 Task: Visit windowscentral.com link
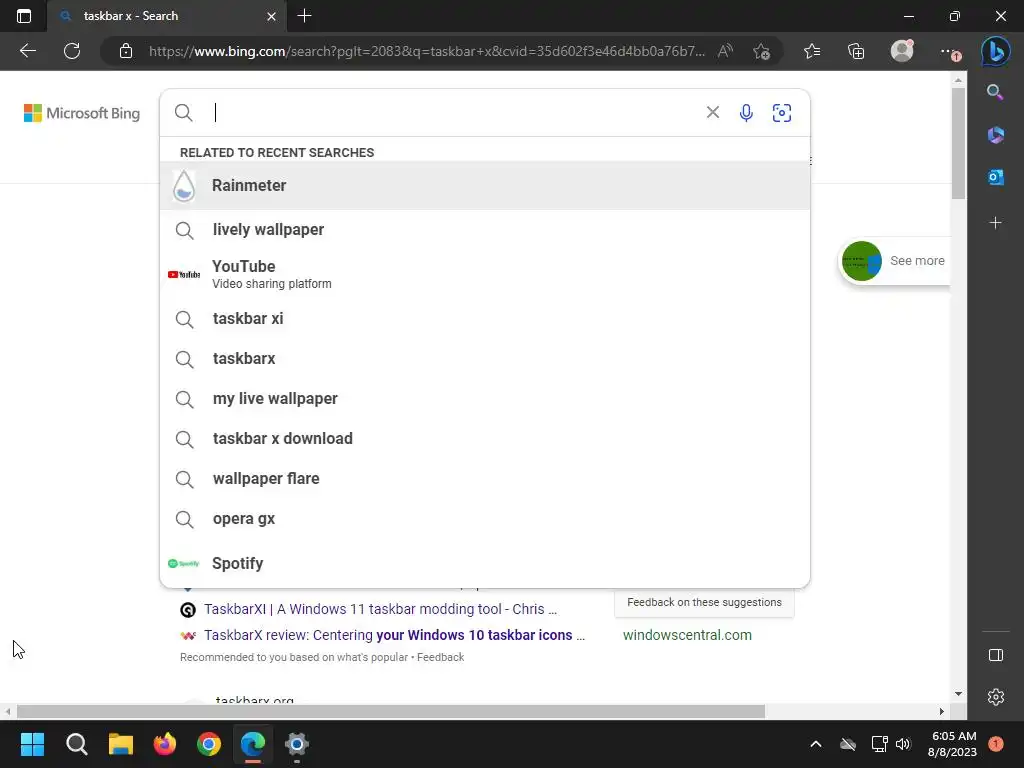pyautogui.click(x=687, y=635)
